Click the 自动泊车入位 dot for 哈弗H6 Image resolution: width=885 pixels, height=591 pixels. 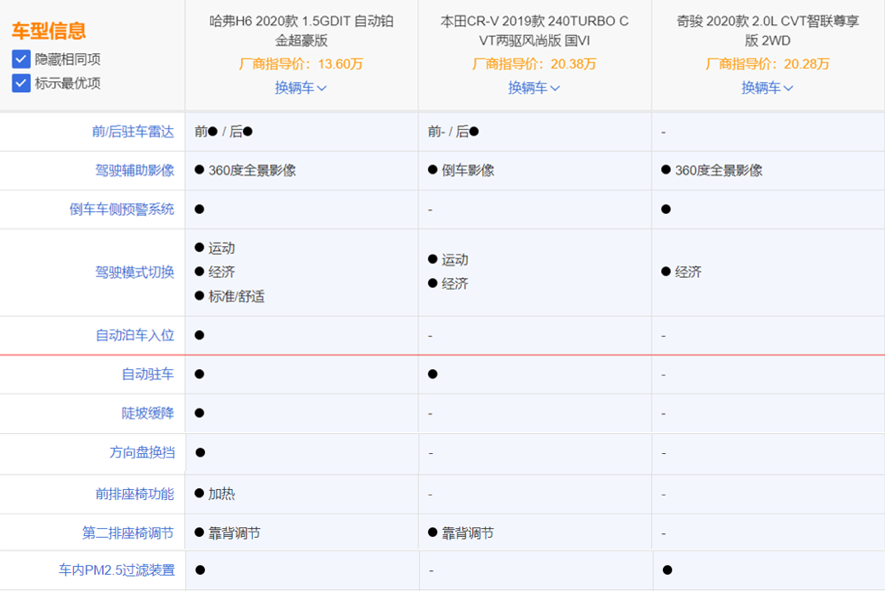199,335
